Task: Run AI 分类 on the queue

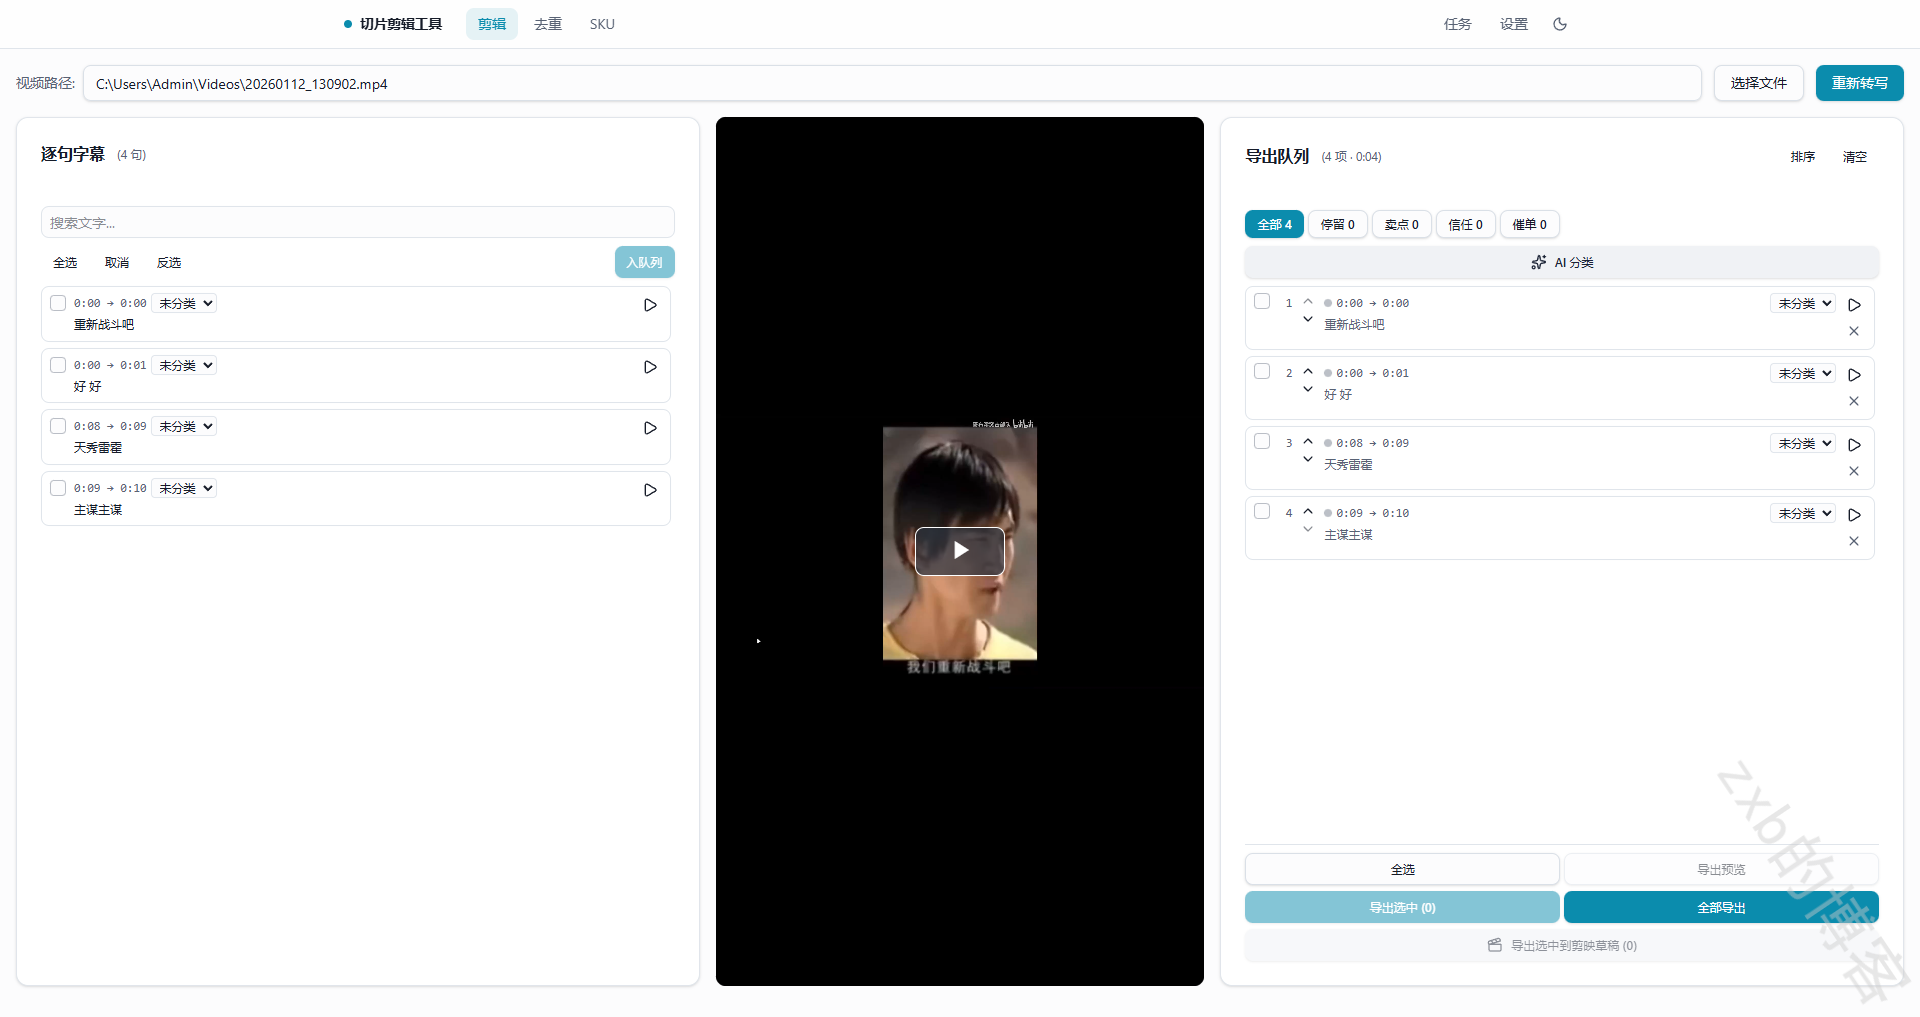Action: (1562, 263)
